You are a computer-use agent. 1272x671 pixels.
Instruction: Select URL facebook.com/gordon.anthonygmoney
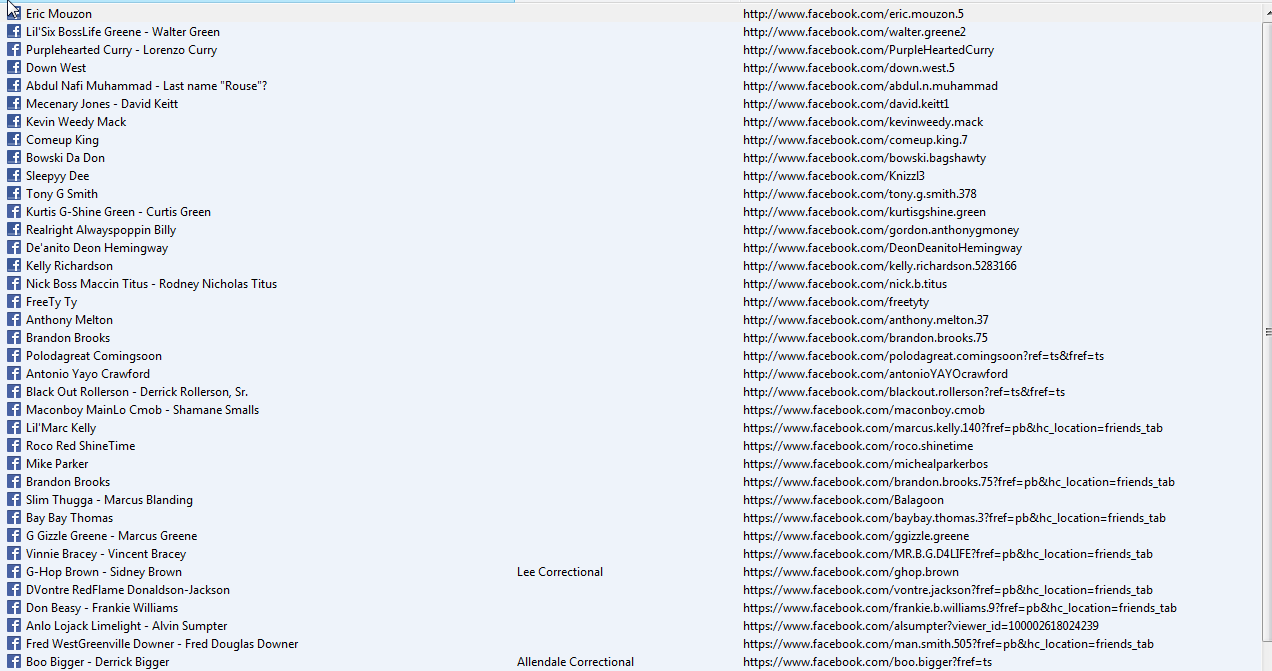[x=881, y=230]
